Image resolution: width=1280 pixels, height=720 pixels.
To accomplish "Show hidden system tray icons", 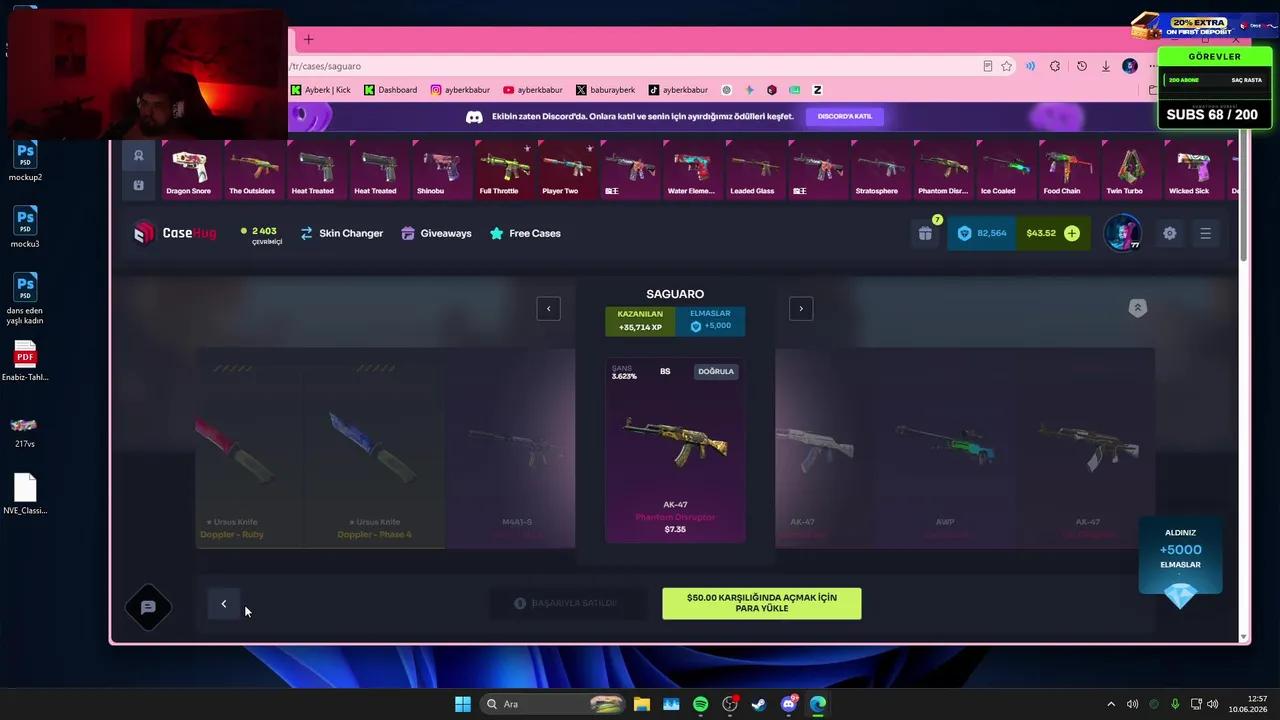I will point(1110,704).
